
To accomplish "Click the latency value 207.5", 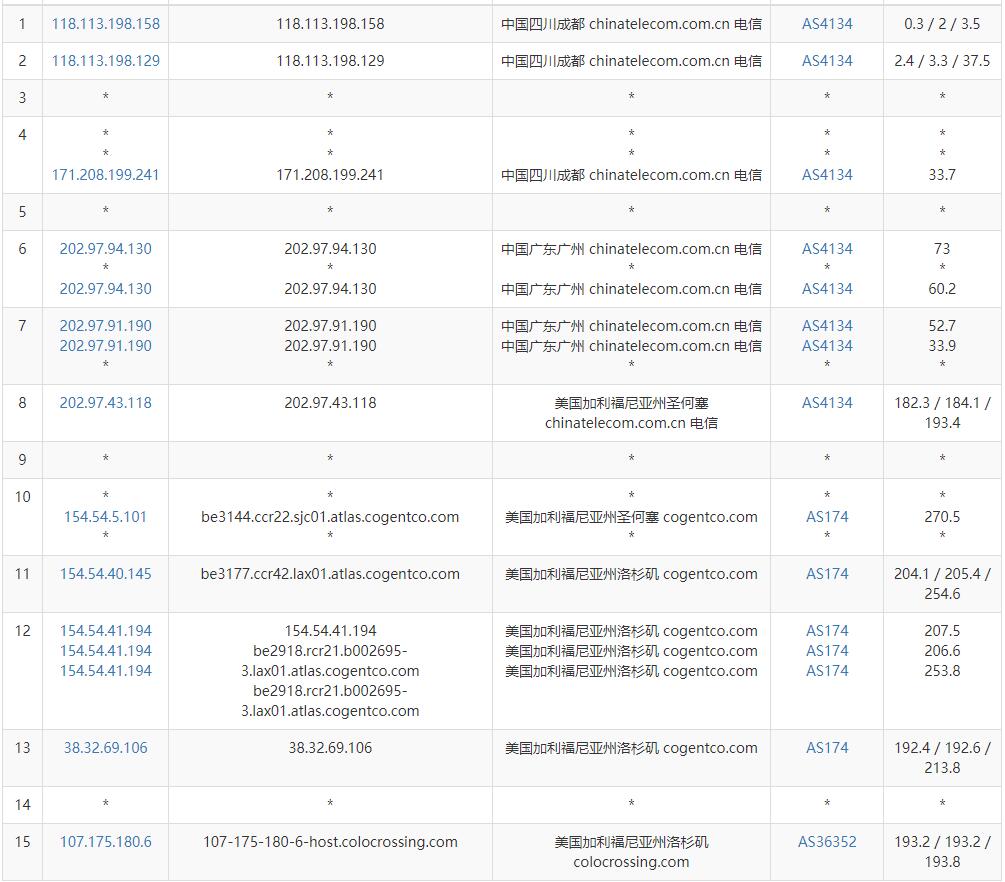I will (x=942, y=631).
